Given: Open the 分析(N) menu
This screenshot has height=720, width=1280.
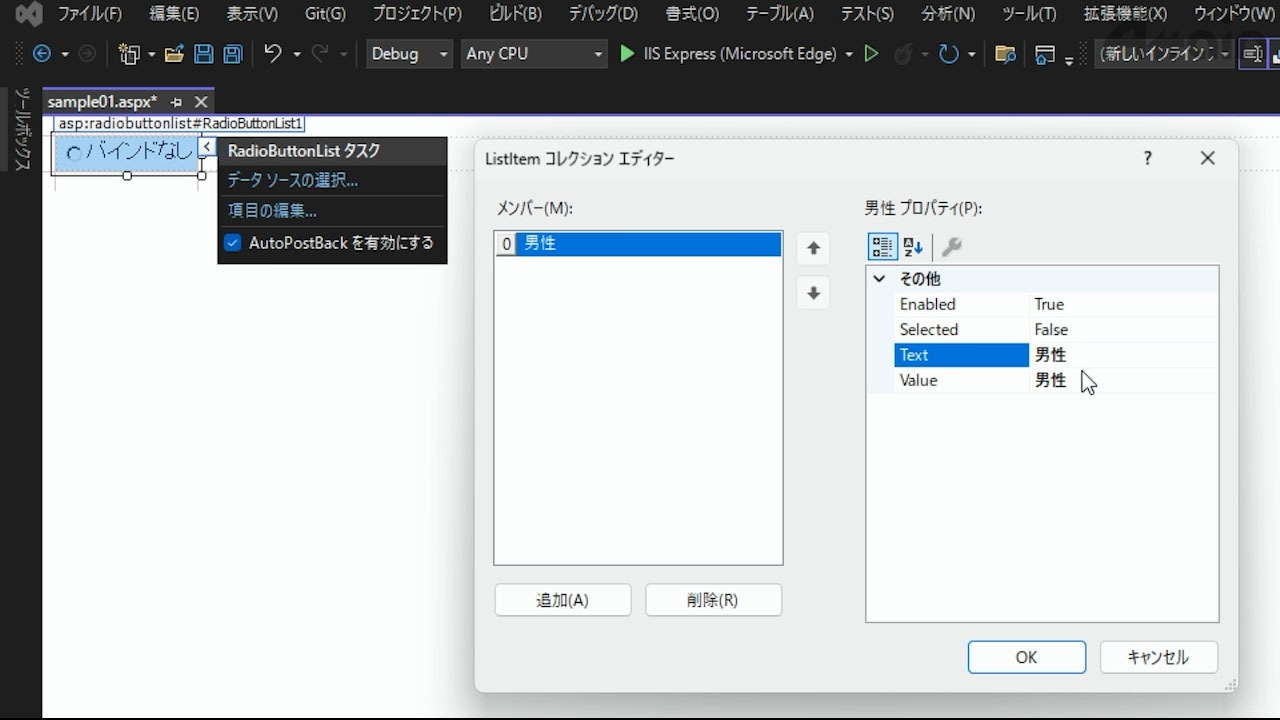Looking at the screenshot, I should coord(947,14).
